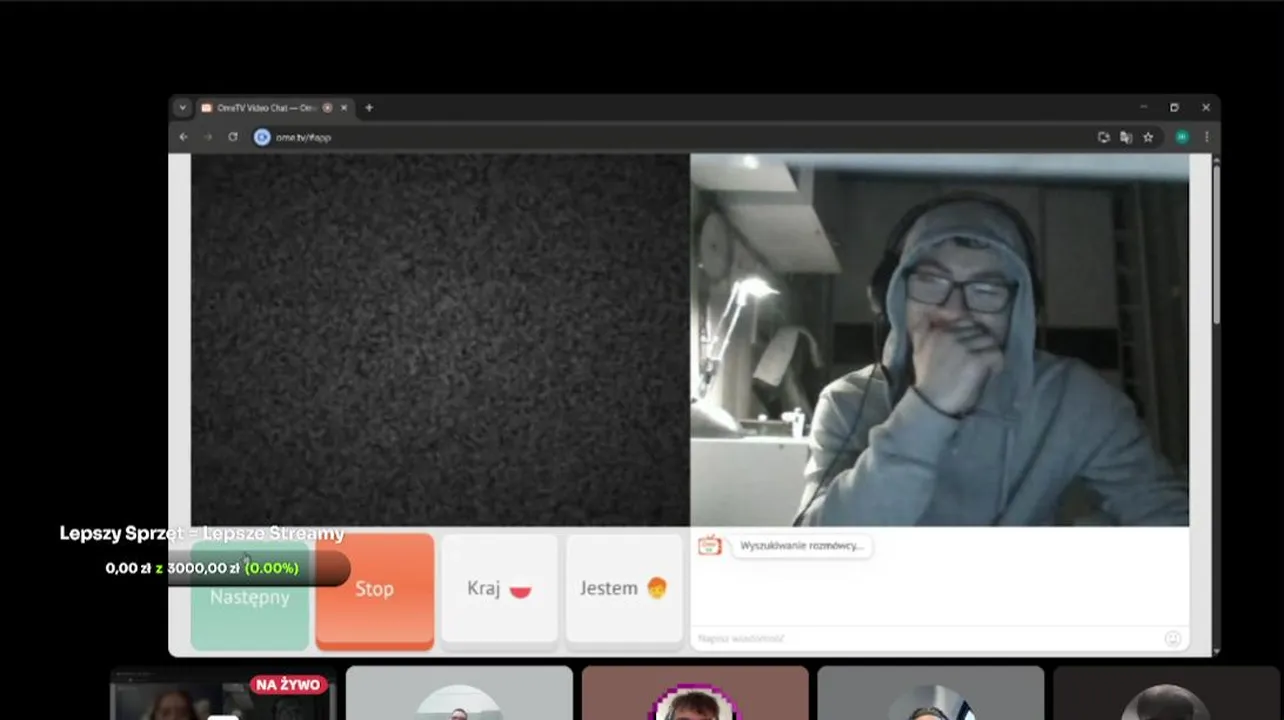Screen dimensions: 1284x720
Task: Open the tab search chevron
Action: pos(182,107)
